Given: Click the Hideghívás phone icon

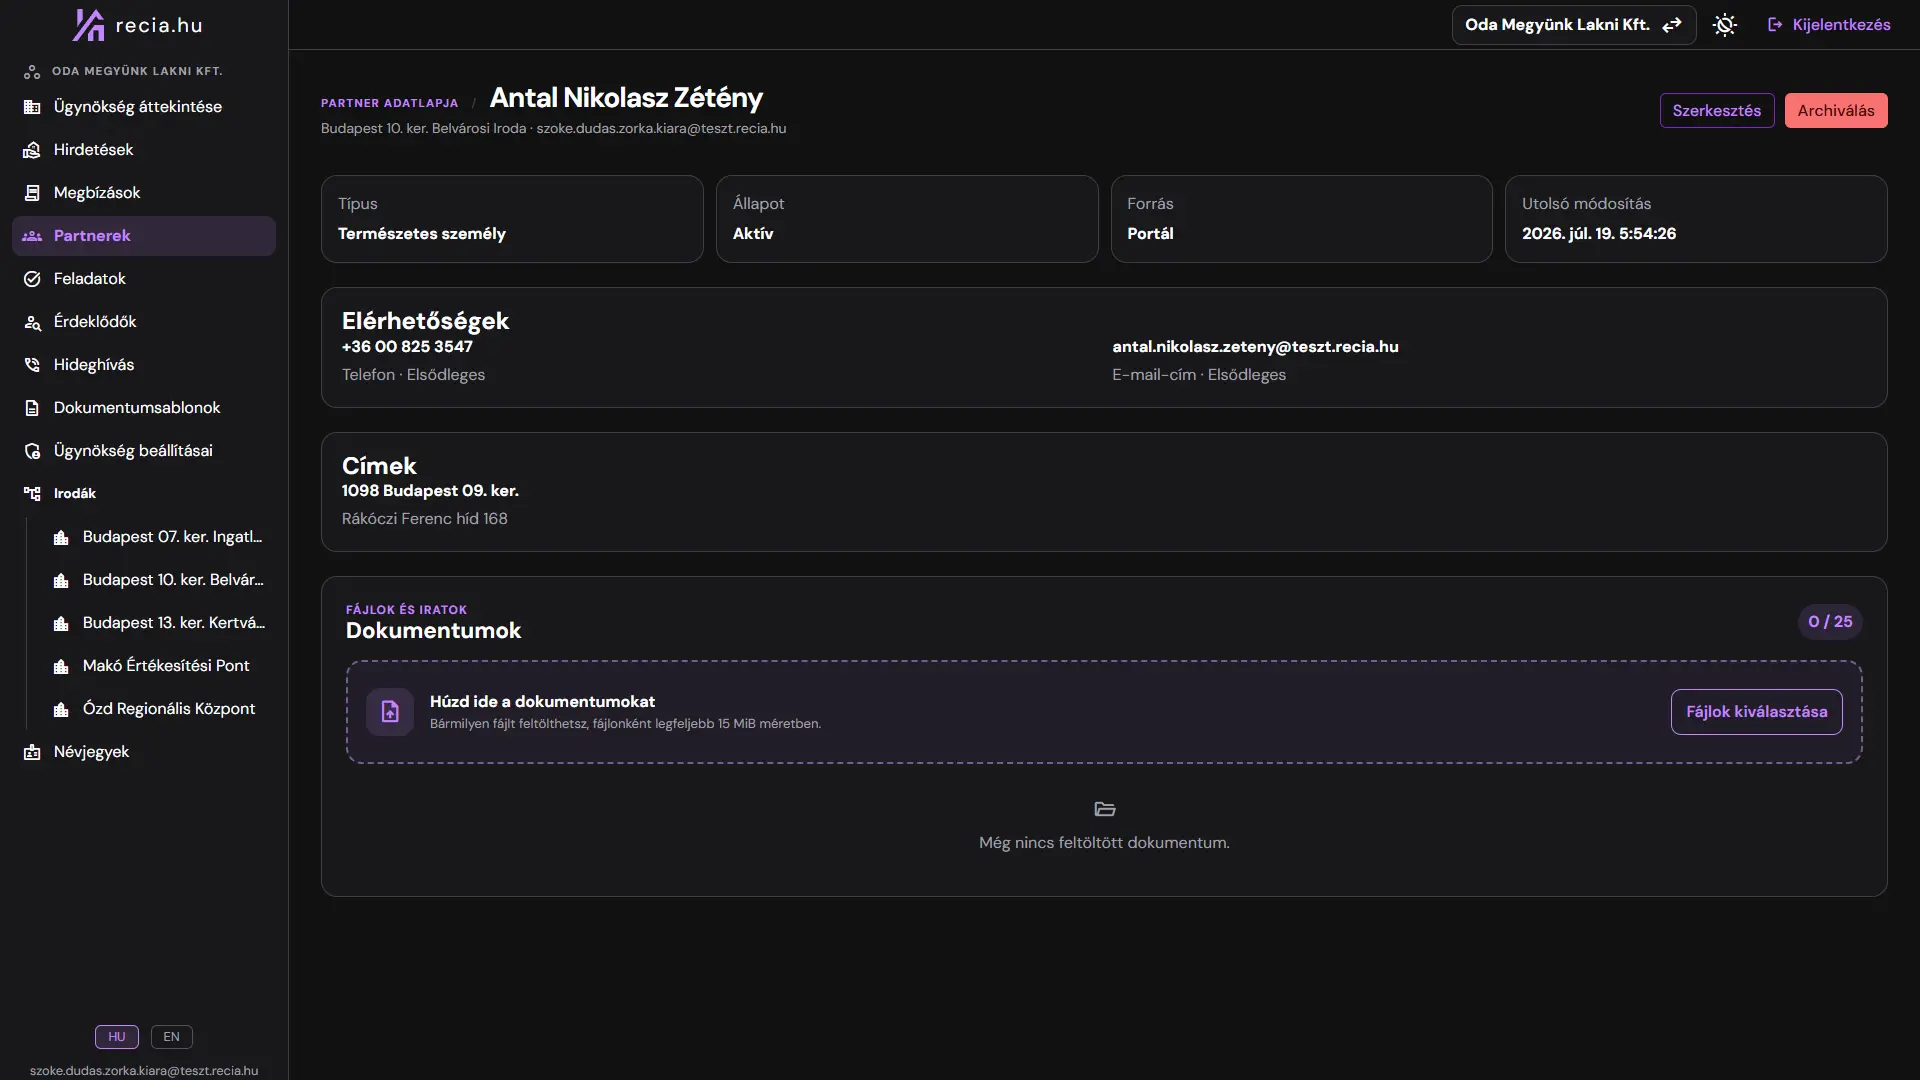Looking at the screenshot, I should click(x=32, y=365).
